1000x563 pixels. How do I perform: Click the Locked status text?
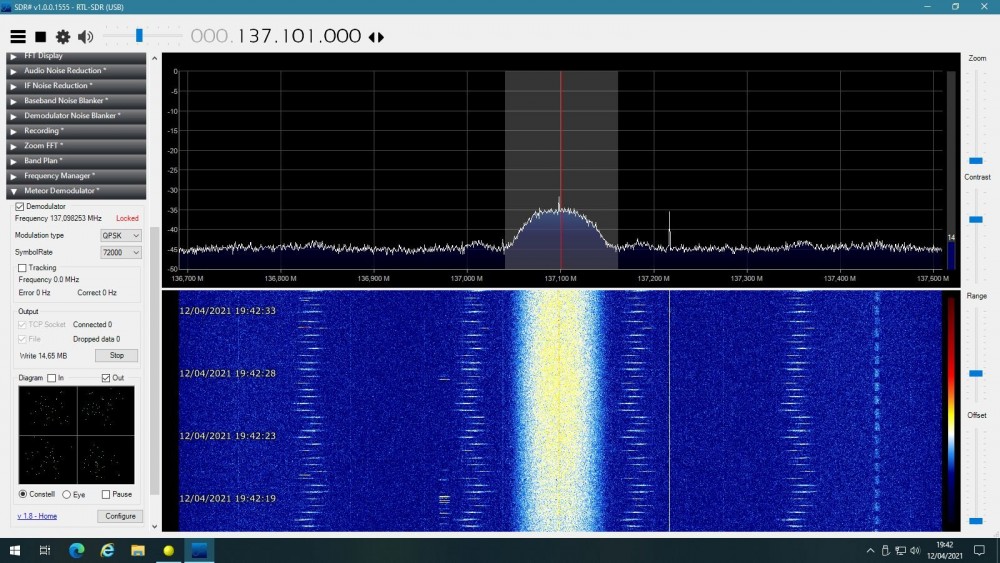pos(127,218)
